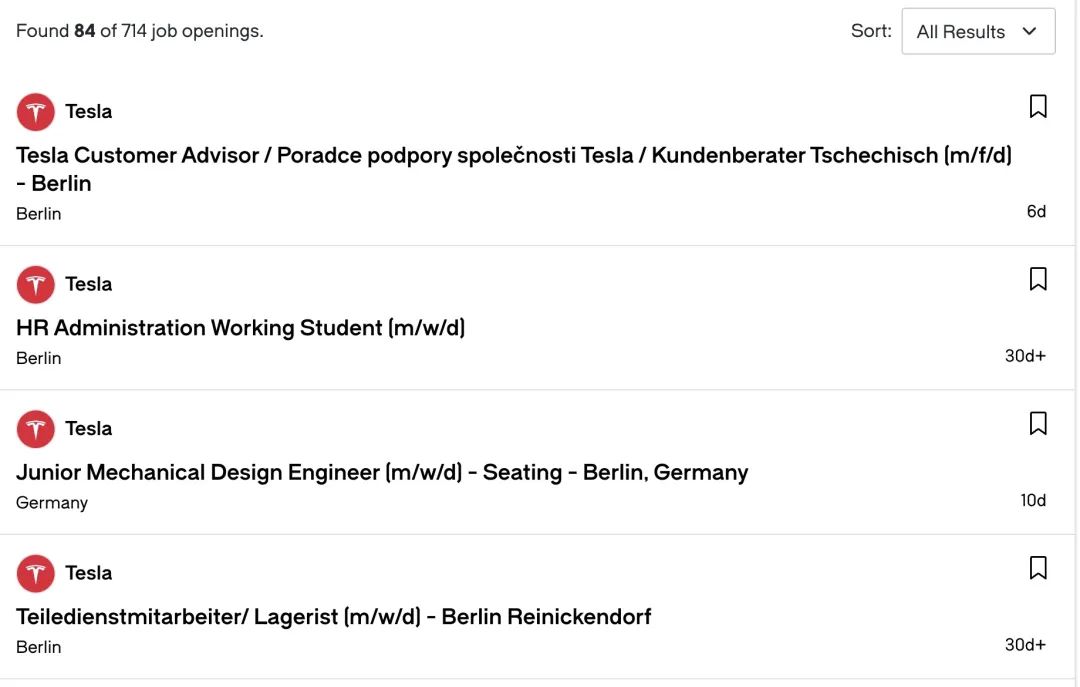Click Tesla company name above HR Administration
The width and height of the screenshot is (1080, 687).
tap(89, 285)
